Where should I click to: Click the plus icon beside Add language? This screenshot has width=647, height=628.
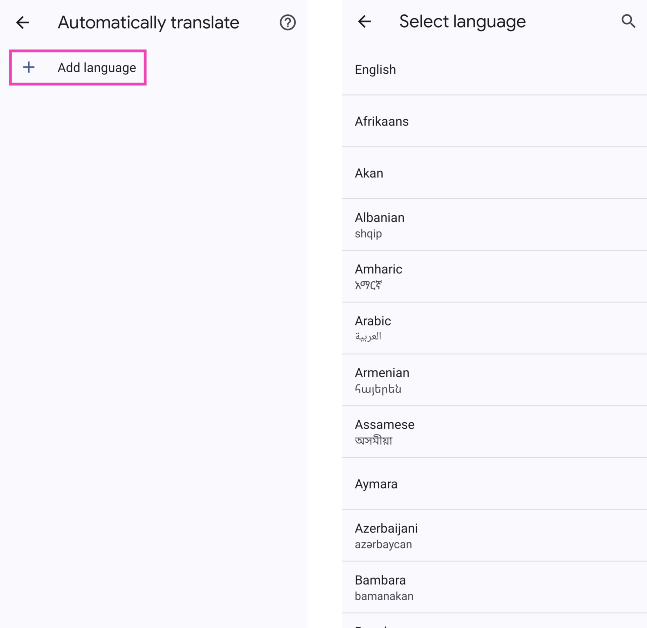pyautogui.click(x=29, y=67)
